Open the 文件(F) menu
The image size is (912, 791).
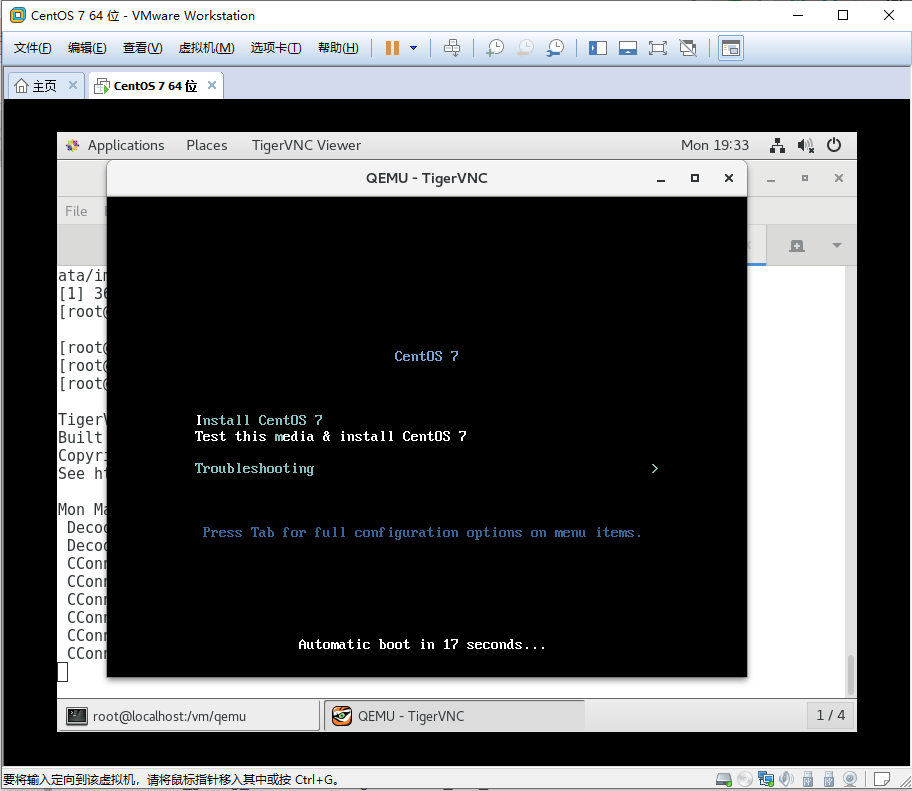(33, 48)
